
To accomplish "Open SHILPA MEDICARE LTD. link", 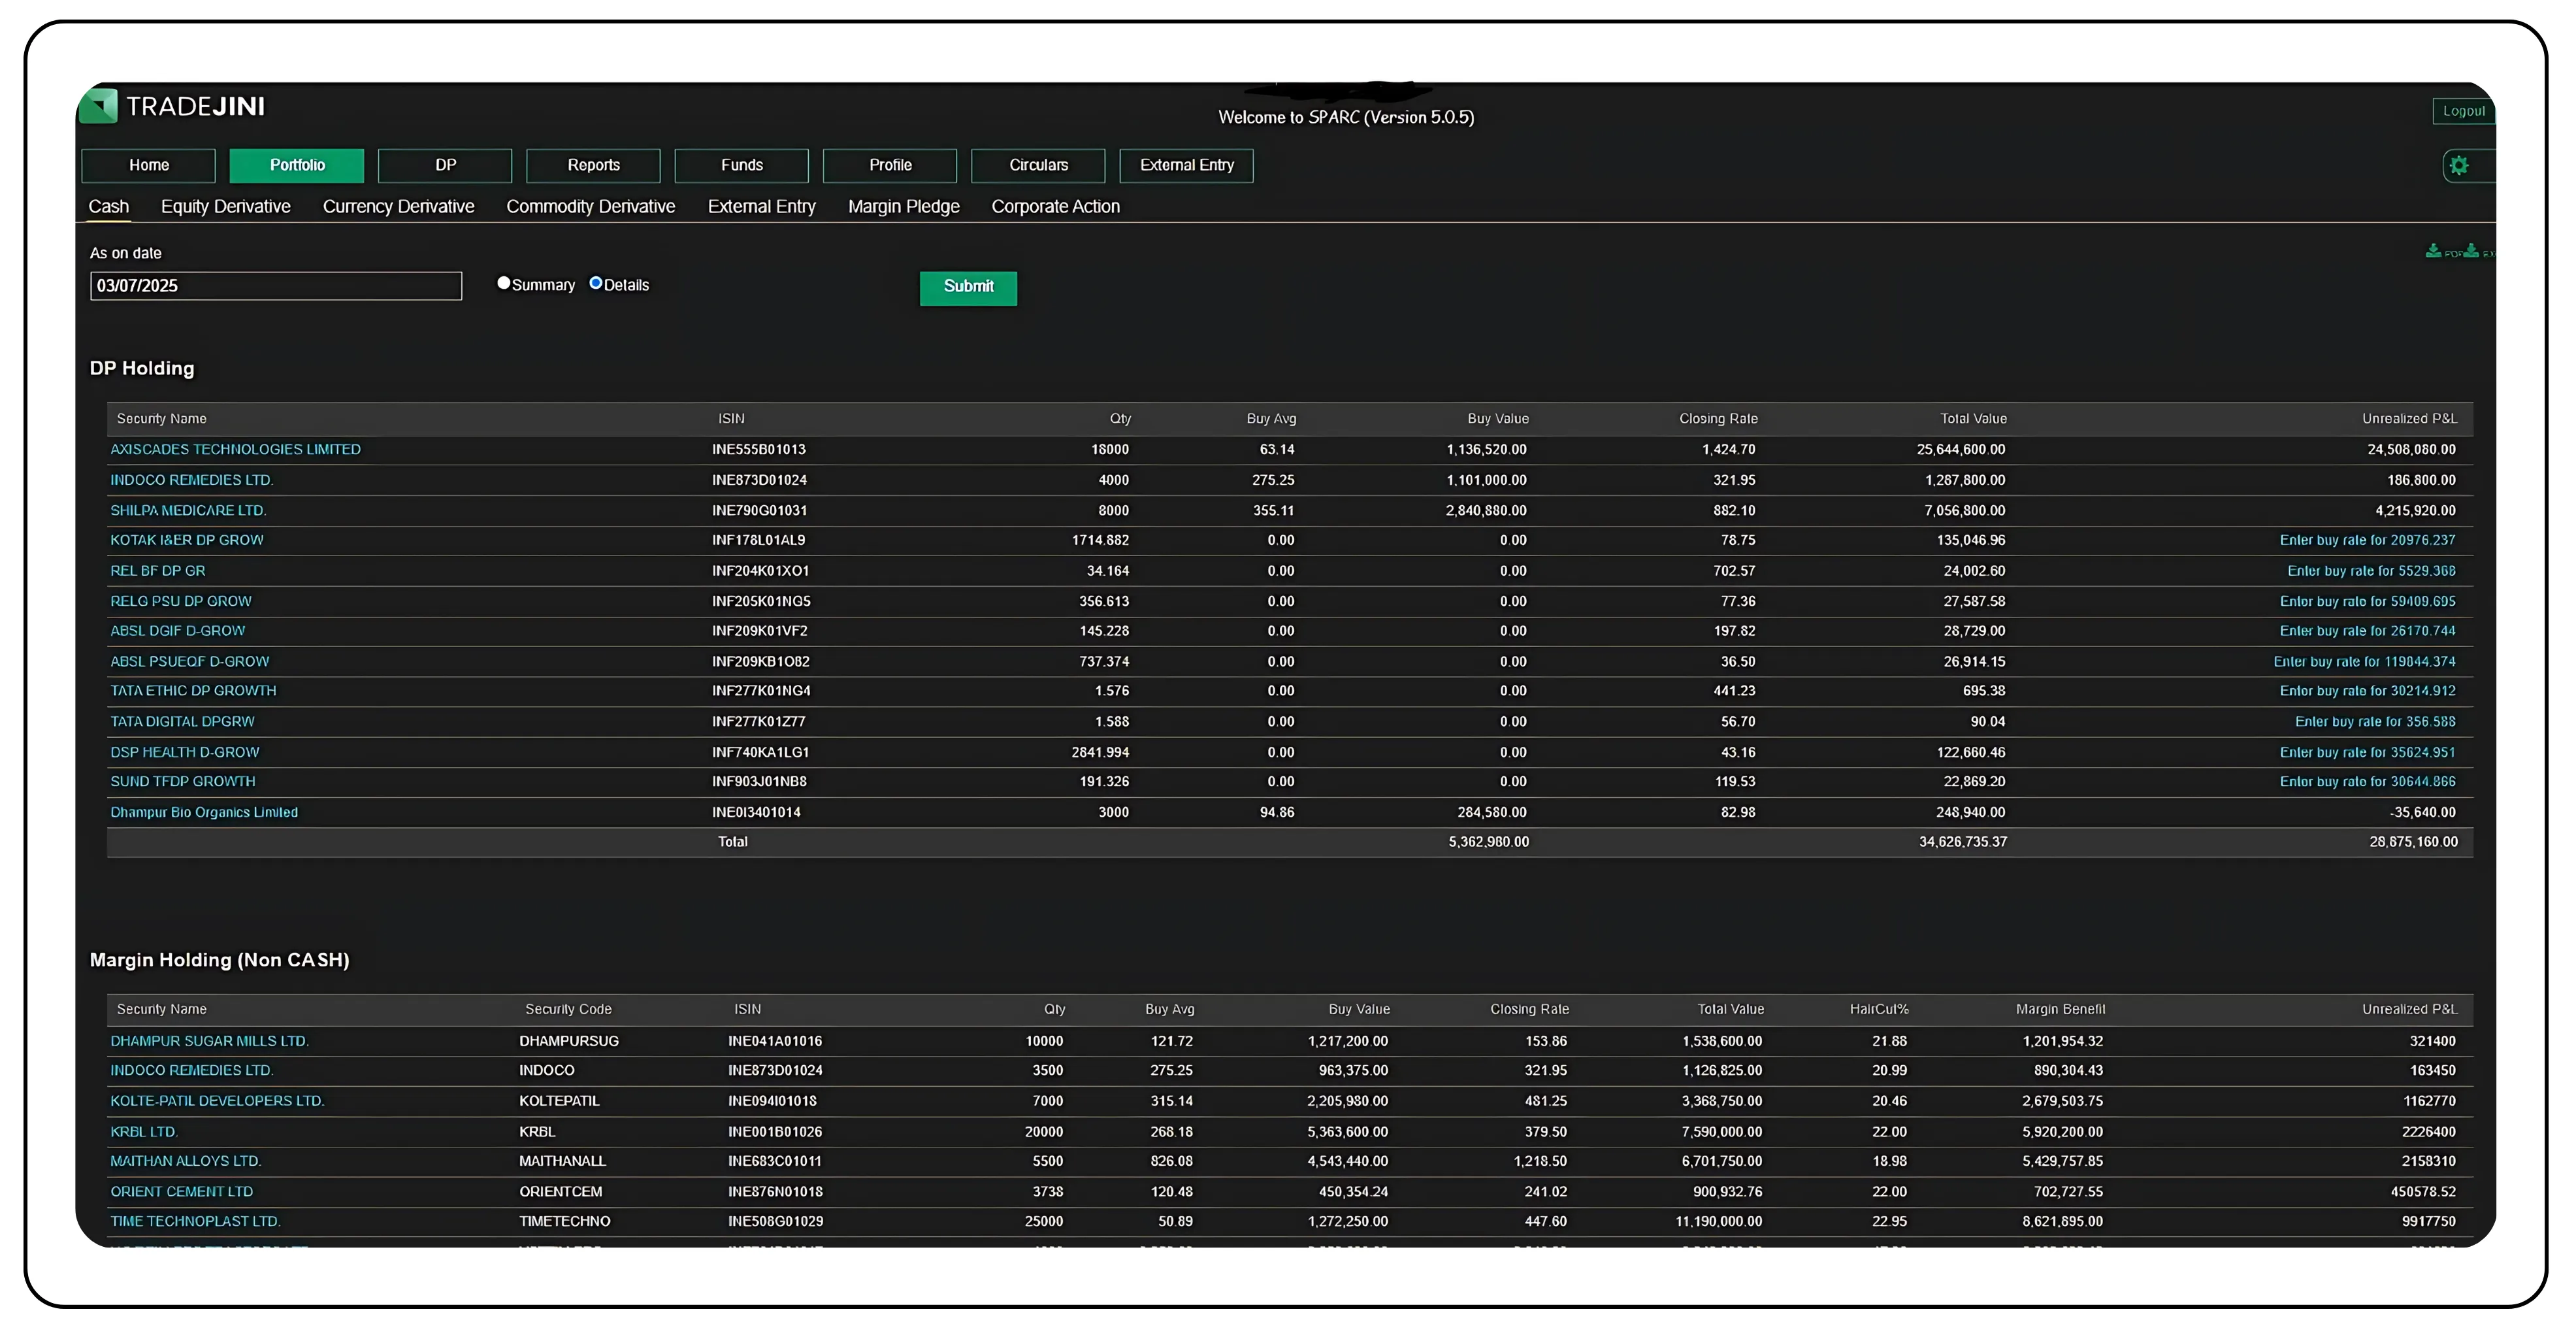I will click(188, 511).
